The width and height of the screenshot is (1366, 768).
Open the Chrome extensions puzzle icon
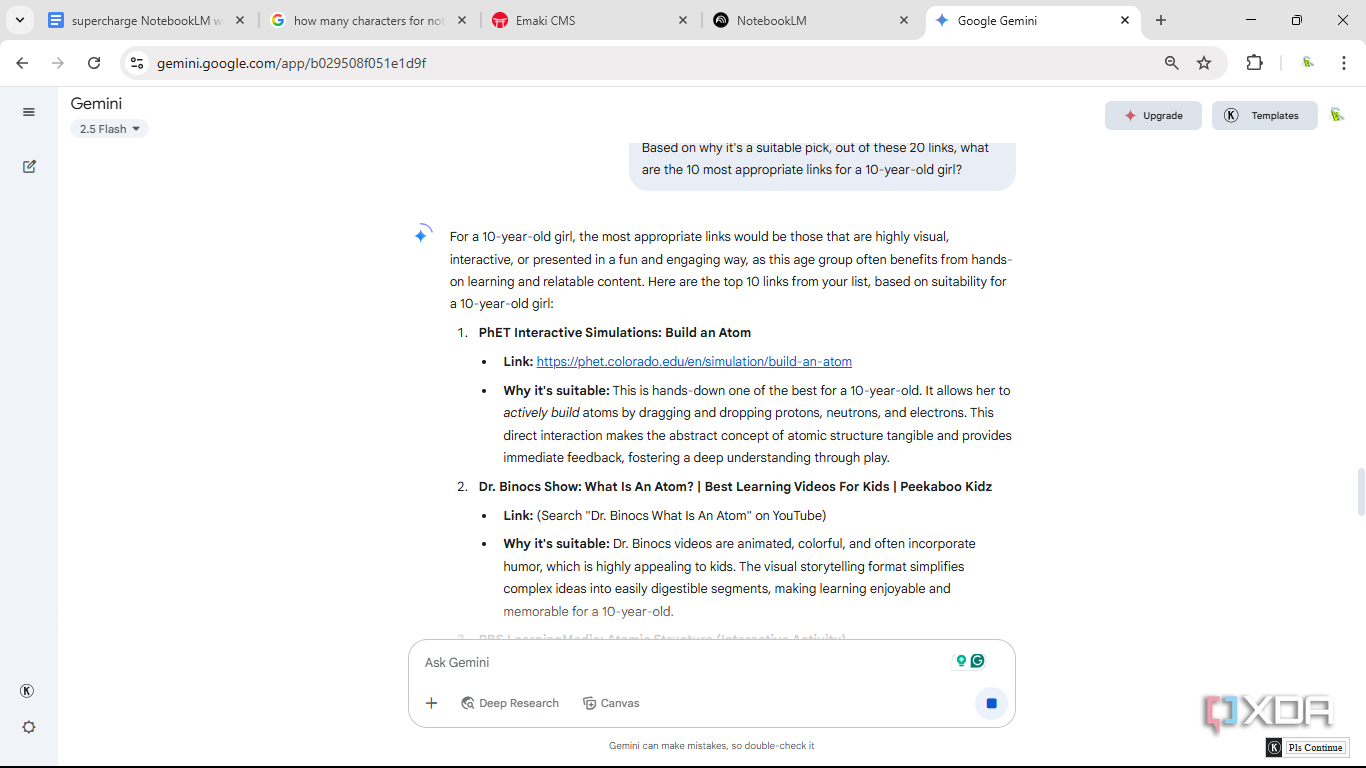[1254, 63]
